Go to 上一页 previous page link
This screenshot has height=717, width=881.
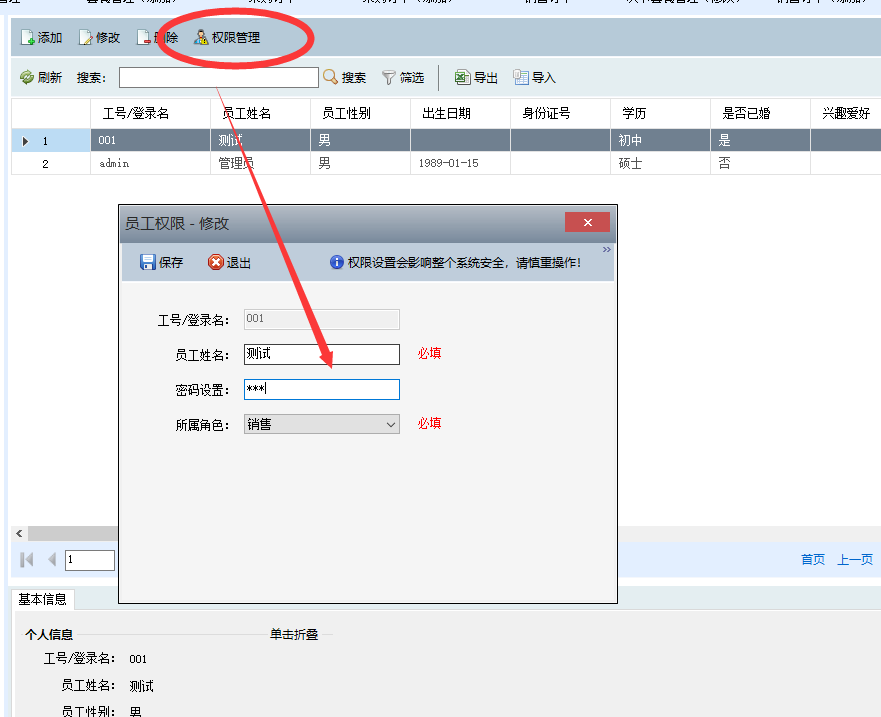pyautogui.click(x=854, y=560)
